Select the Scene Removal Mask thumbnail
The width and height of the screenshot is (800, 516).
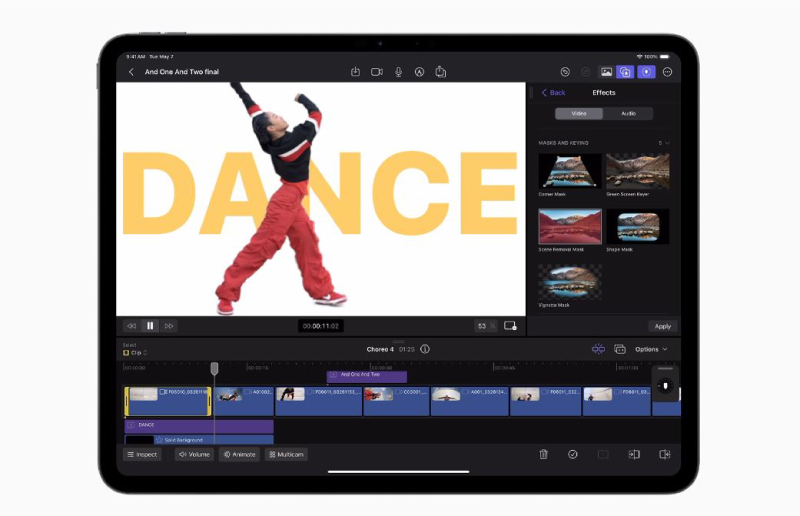coord(570,227)
